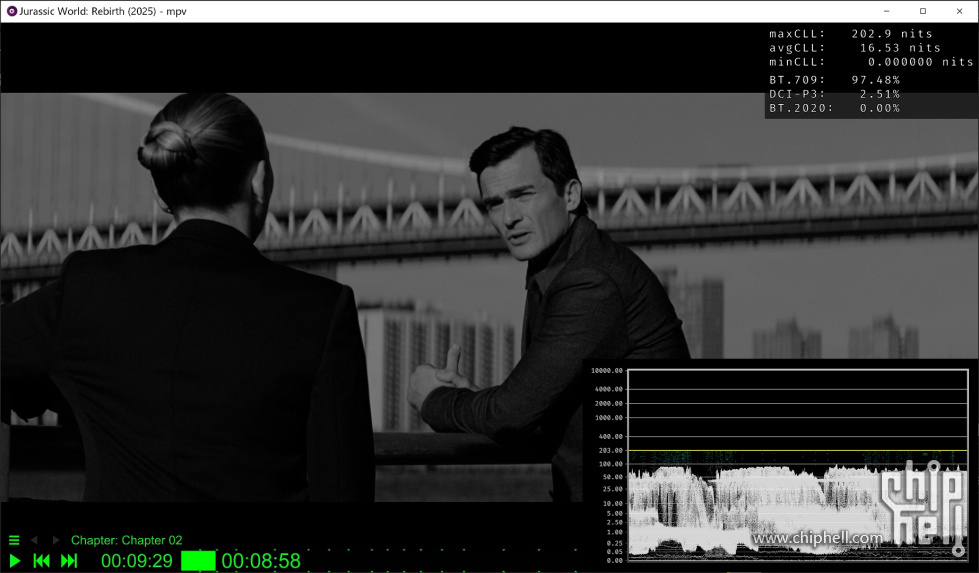Click the mpv icon in title bar
Viewport: 979px width, 573px height.
[11, 11]
